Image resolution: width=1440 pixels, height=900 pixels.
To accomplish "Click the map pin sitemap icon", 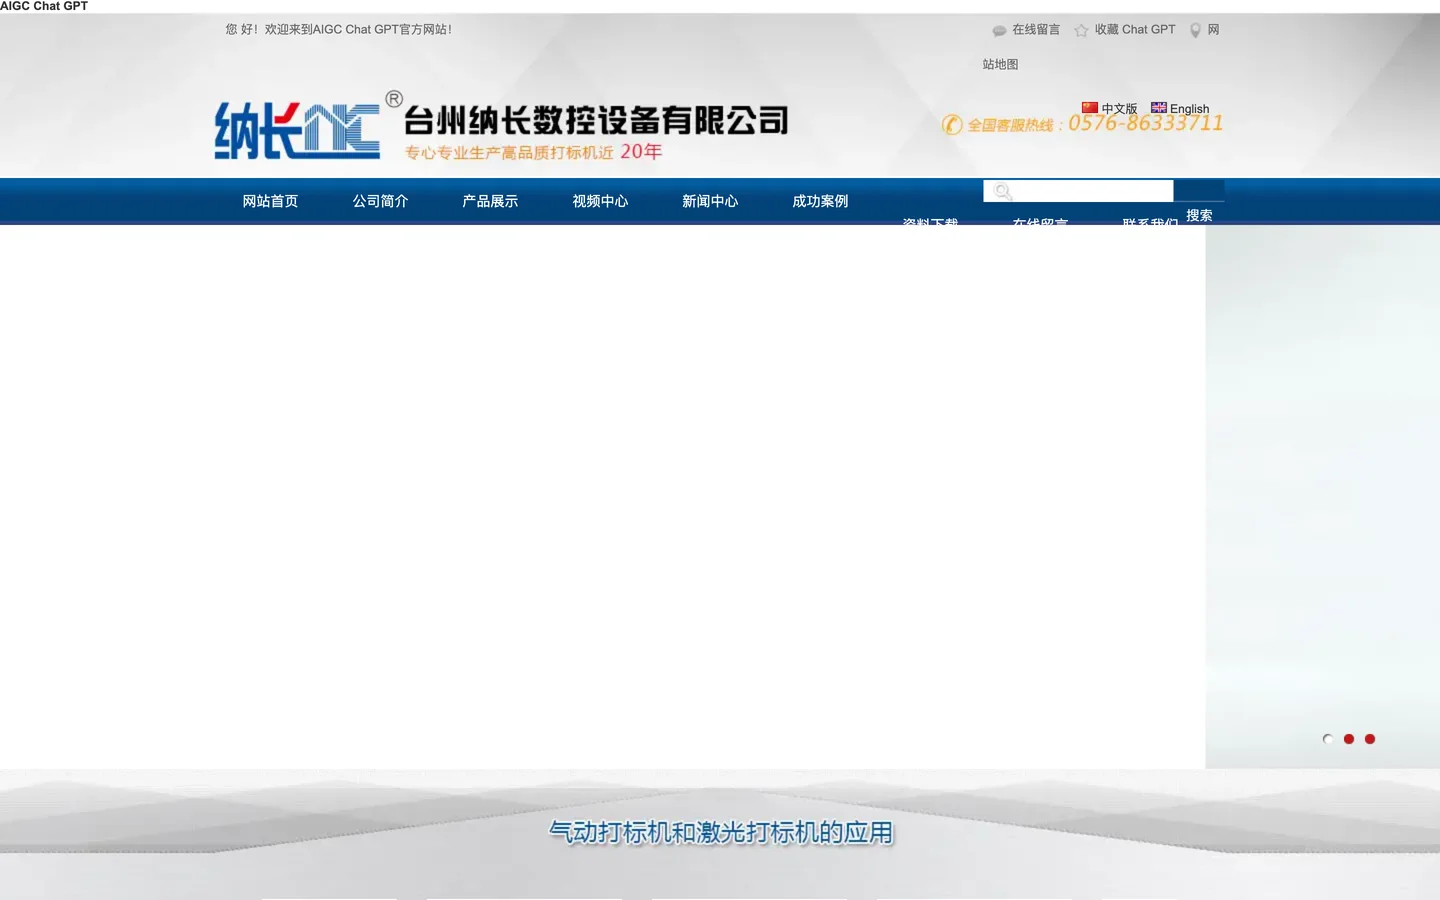I will (x=1195, y=31).
